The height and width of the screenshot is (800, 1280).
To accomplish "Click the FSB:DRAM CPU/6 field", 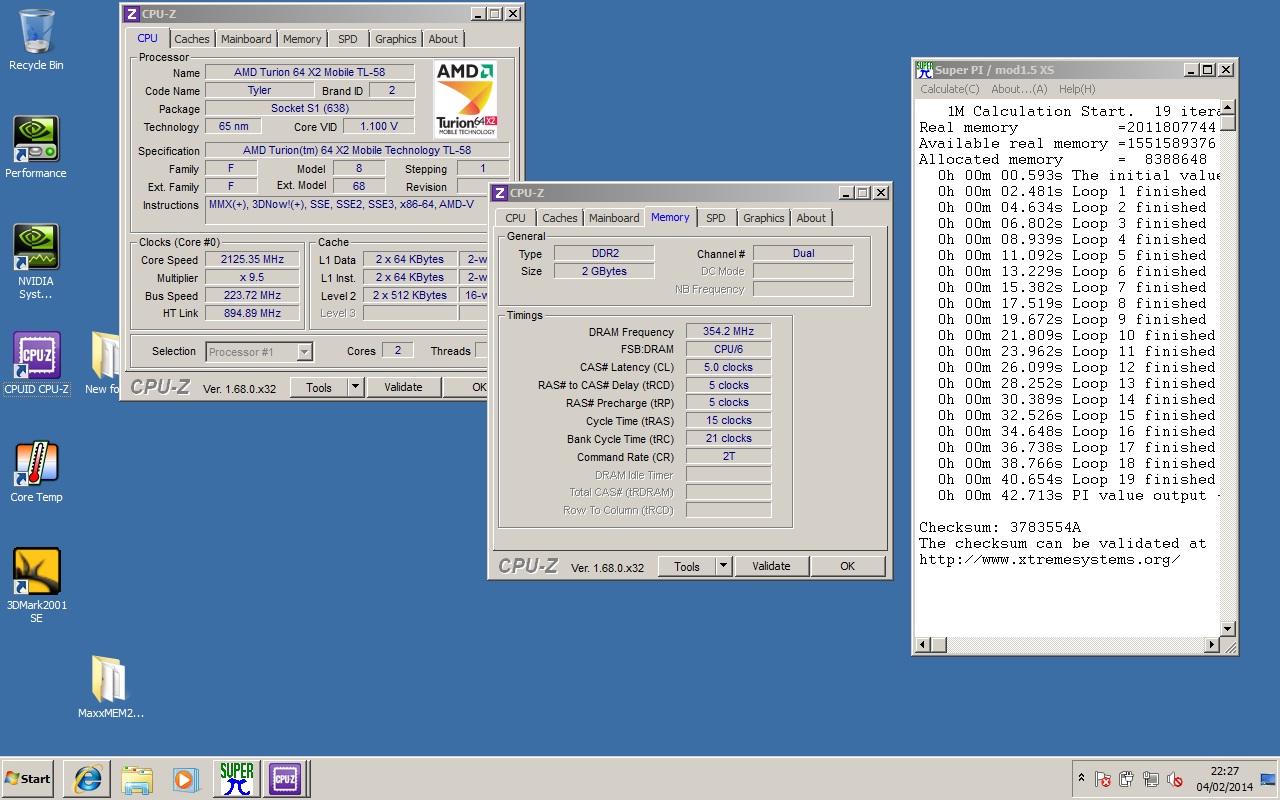I will tap(728, 349).
